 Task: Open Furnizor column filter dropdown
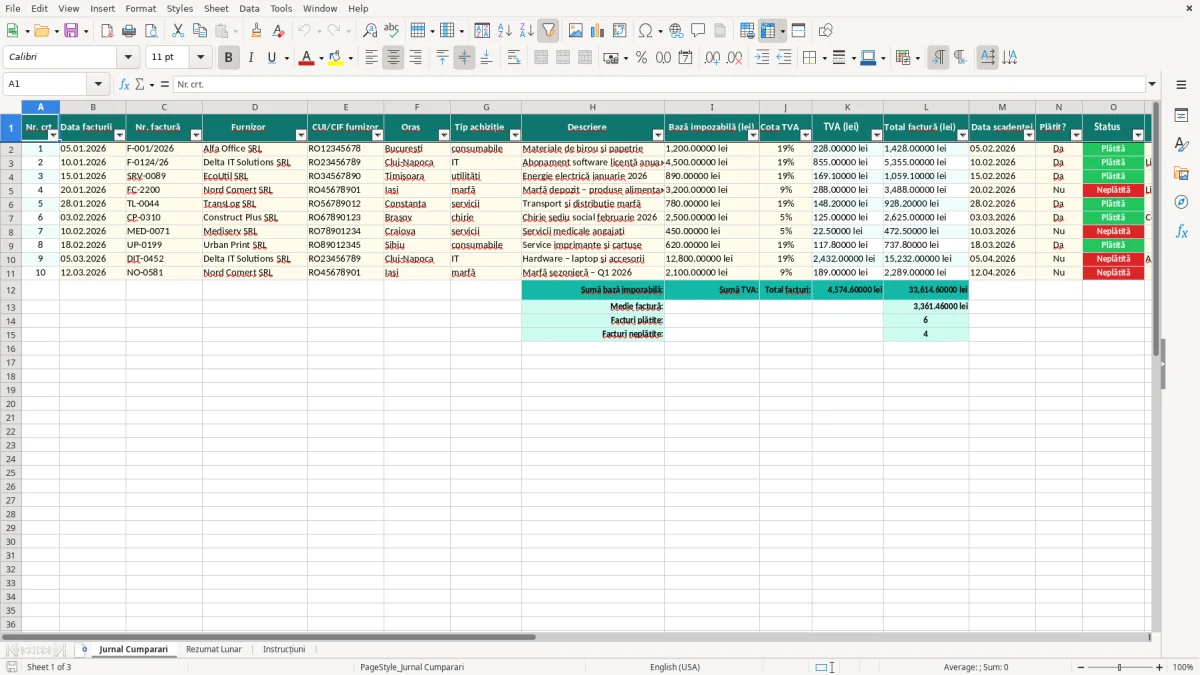point(301,134)
